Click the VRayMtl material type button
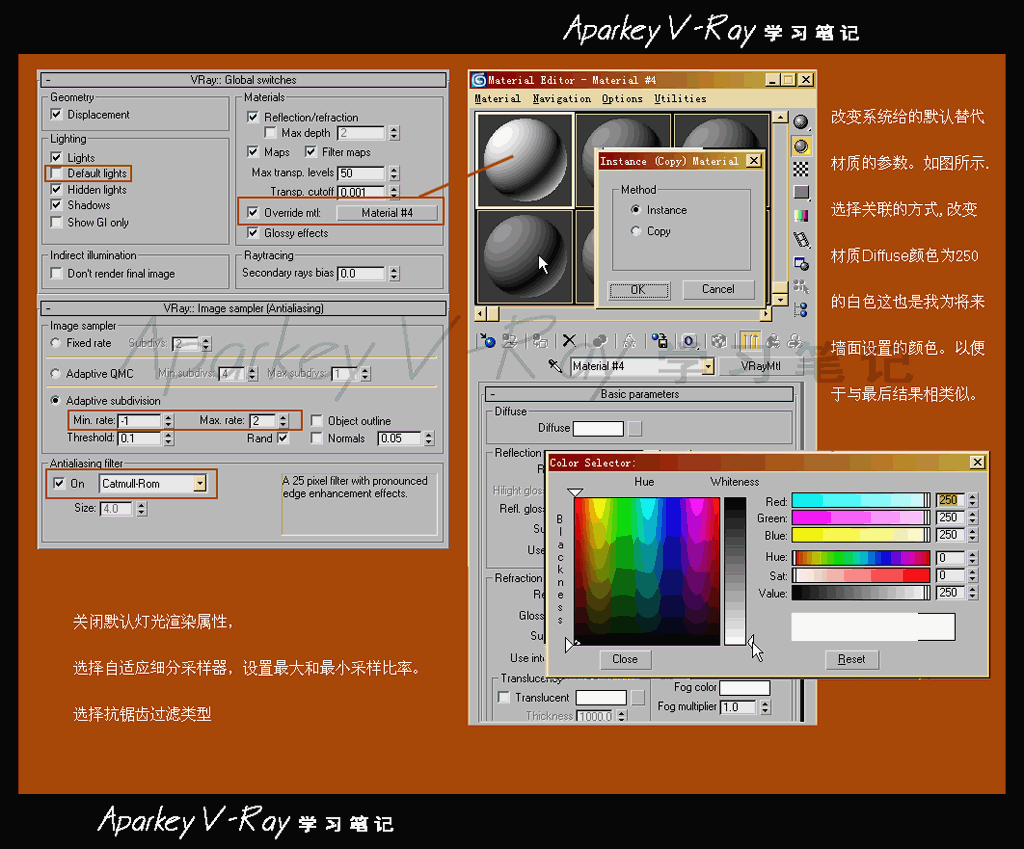This screenshot has height=849, width=1024. click(x=760, y=366)
